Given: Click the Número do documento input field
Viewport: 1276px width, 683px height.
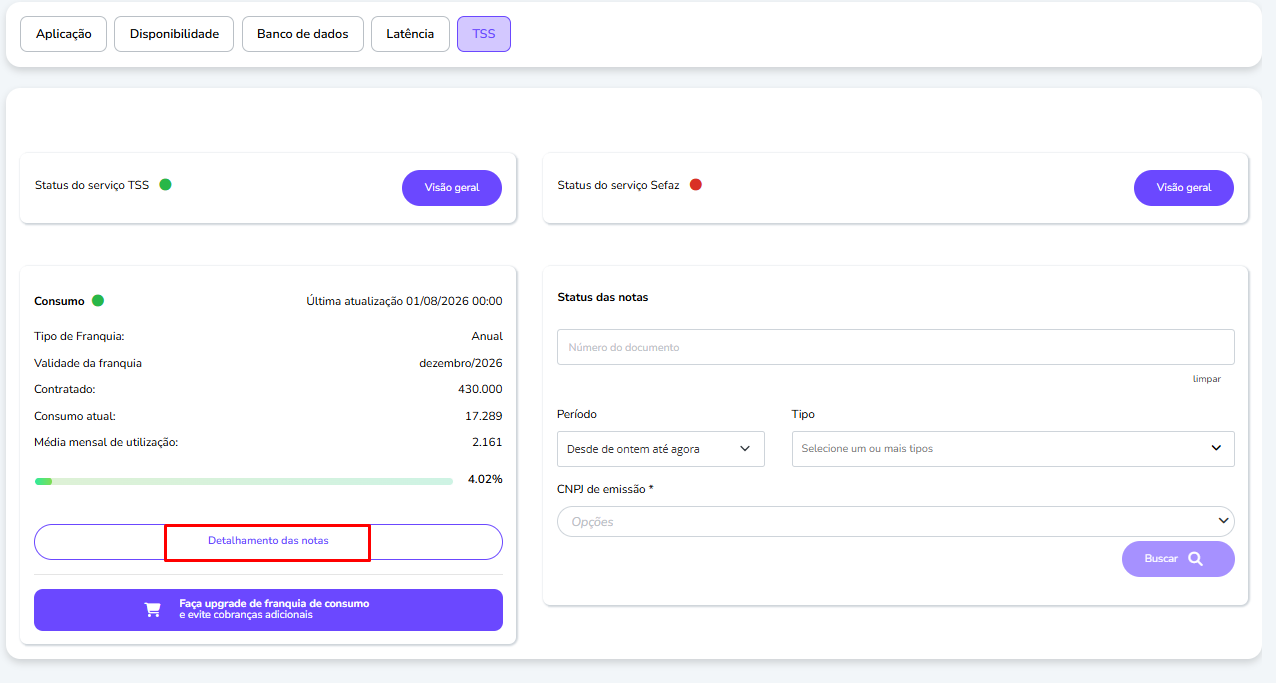Looking at the screenshot, I should pos(895,347).
